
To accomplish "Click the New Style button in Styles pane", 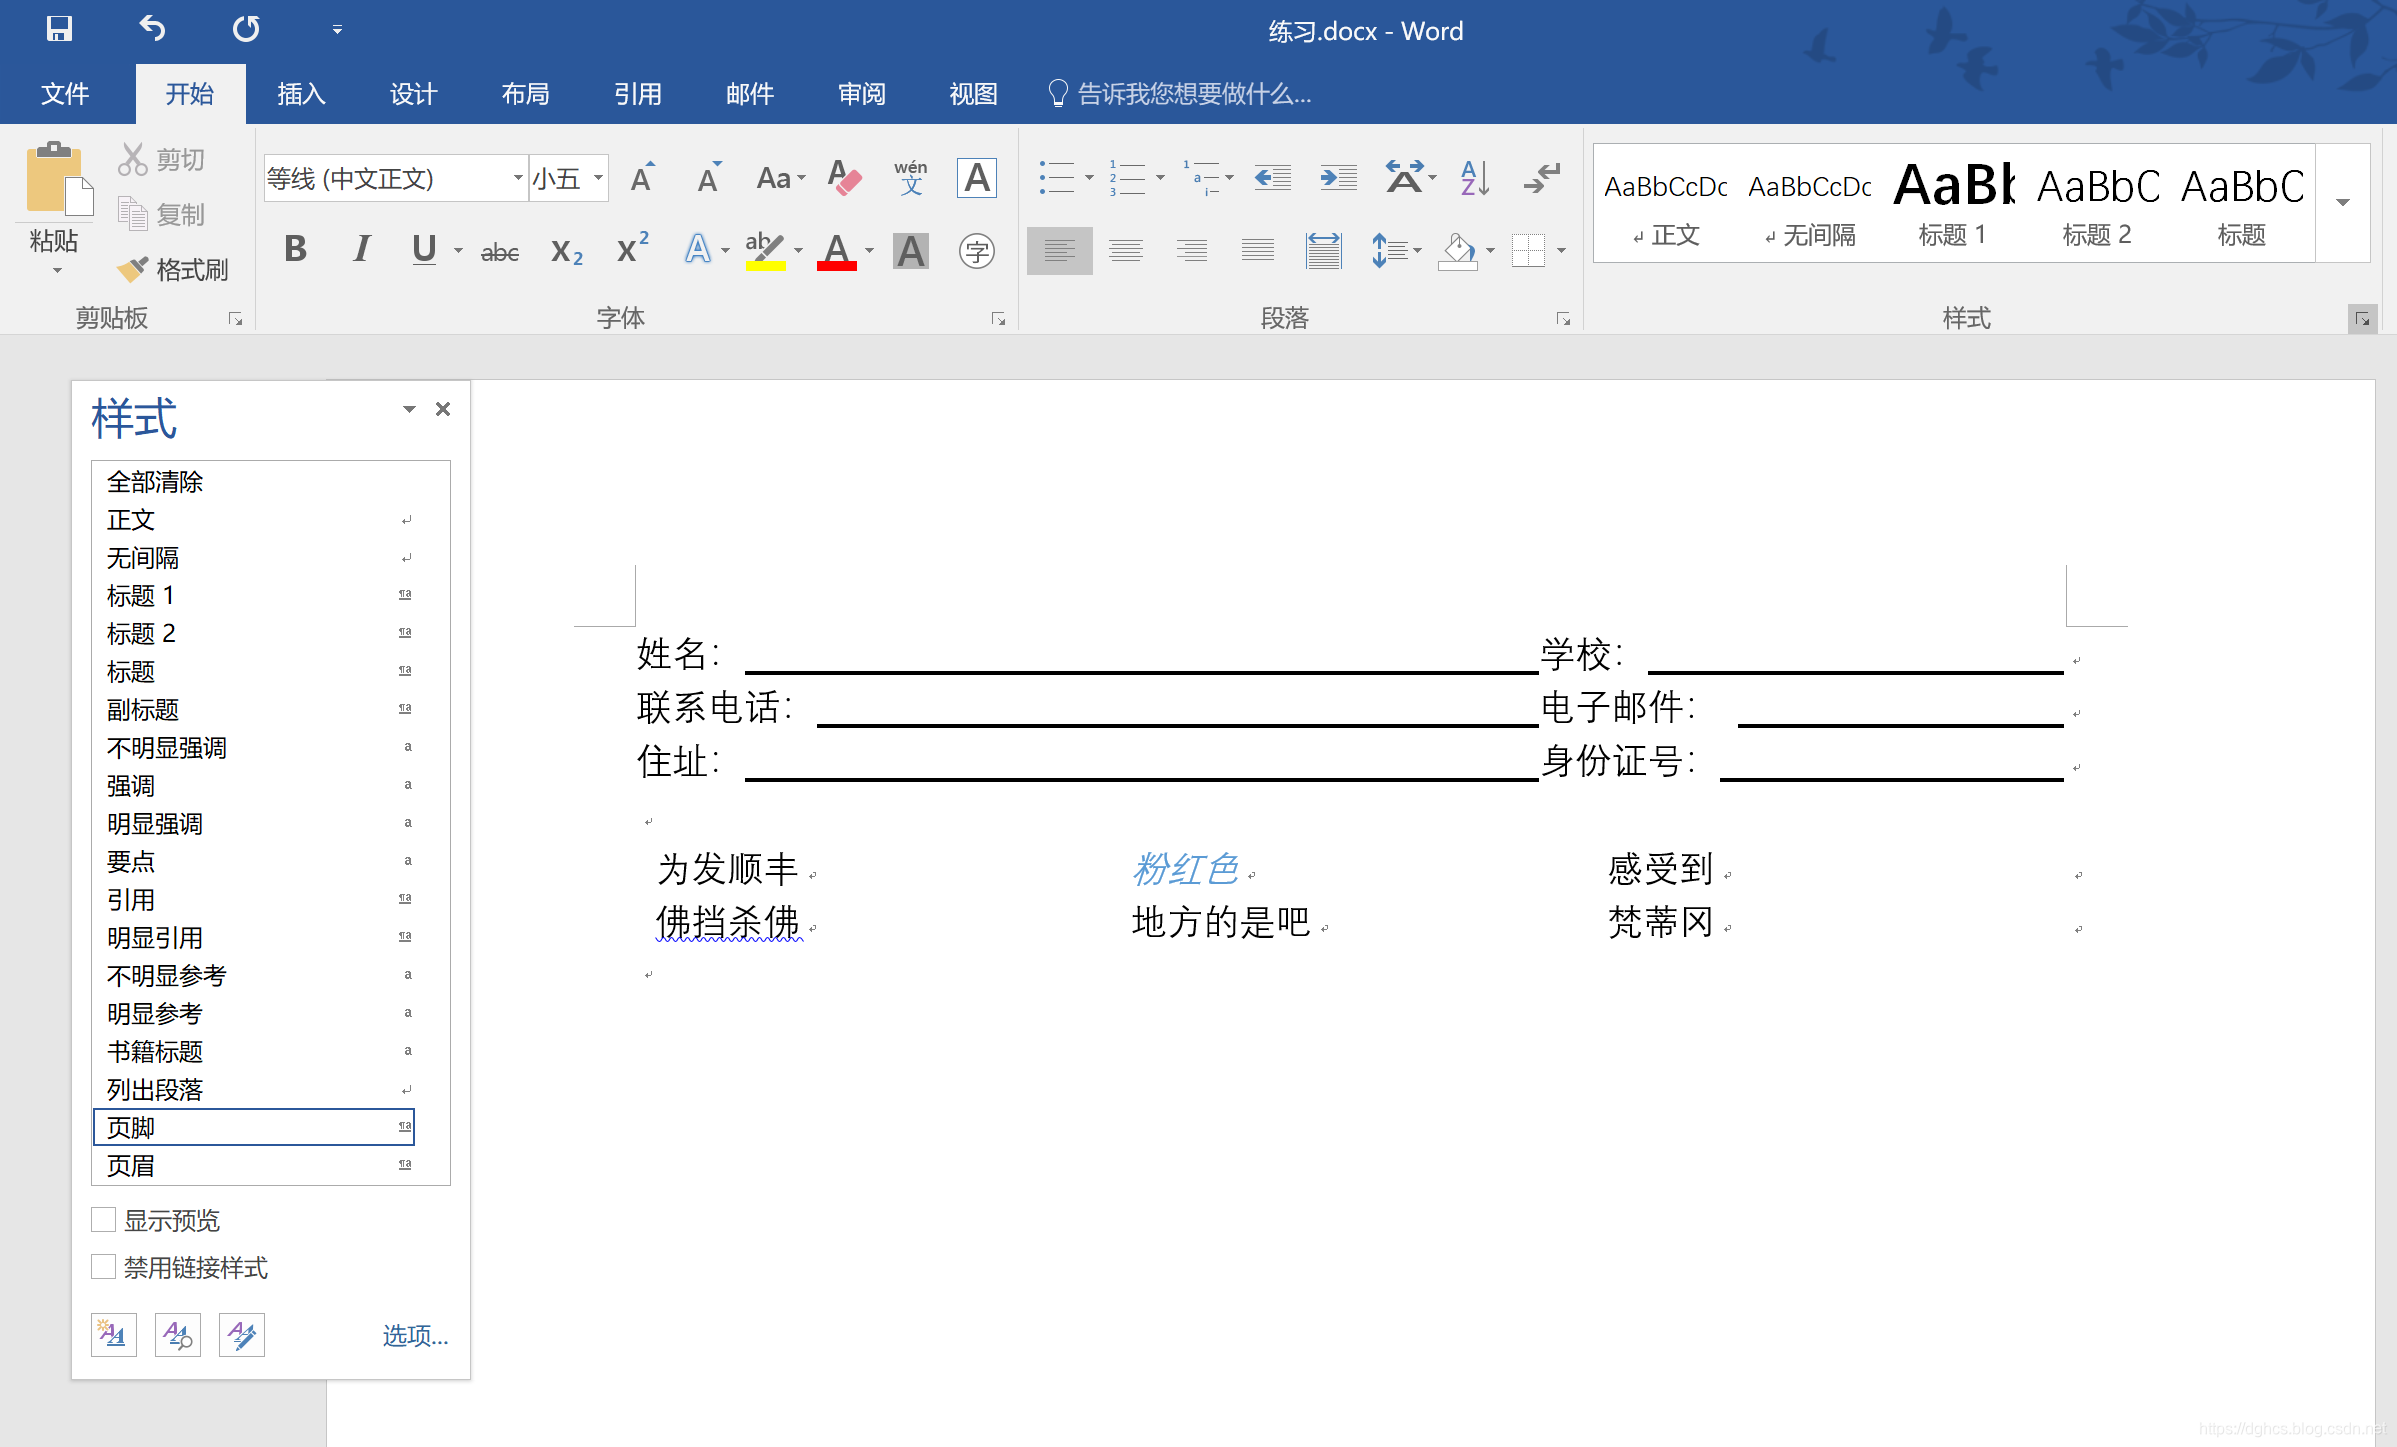I will (113, 1335).
